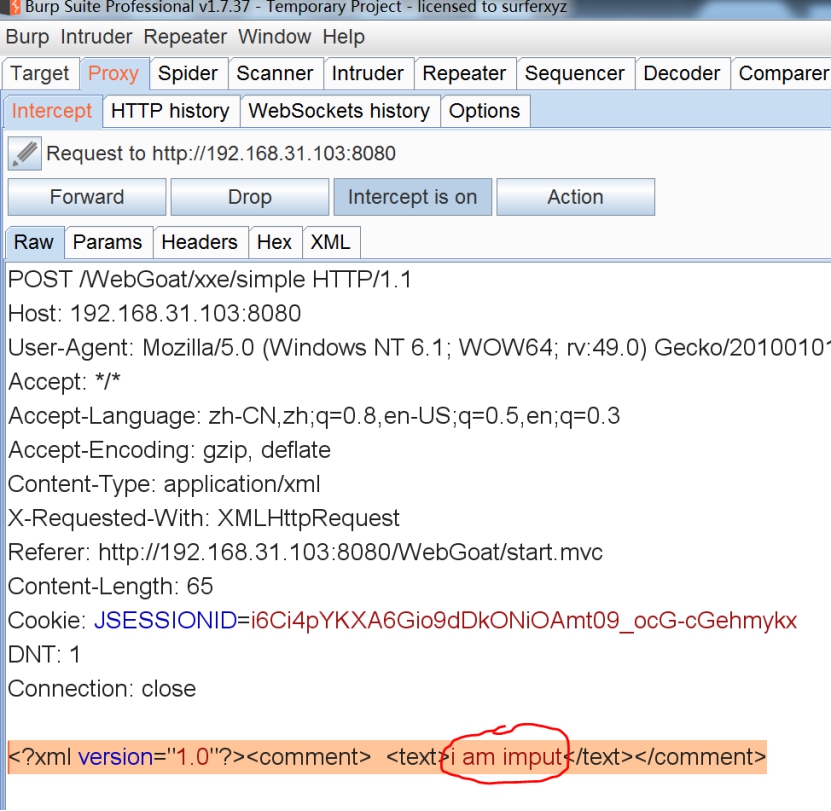Click the 'i am imput' text in XML body

coord(506,757)
